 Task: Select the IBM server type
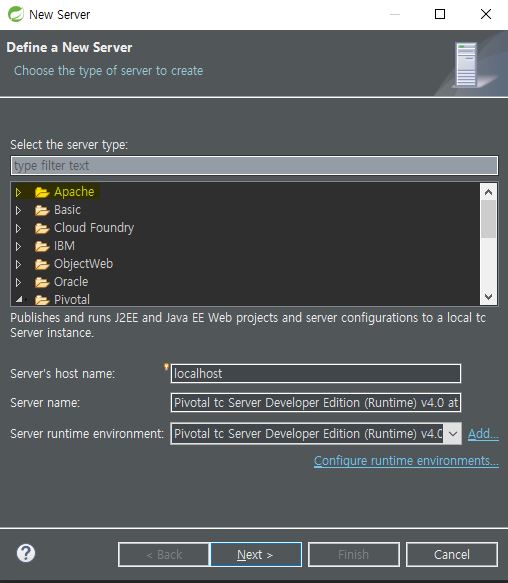pos(64,246)
